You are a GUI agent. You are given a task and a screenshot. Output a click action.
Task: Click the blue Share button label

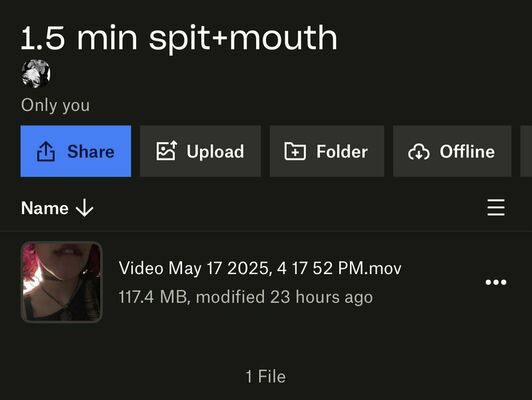coord(91,151)
